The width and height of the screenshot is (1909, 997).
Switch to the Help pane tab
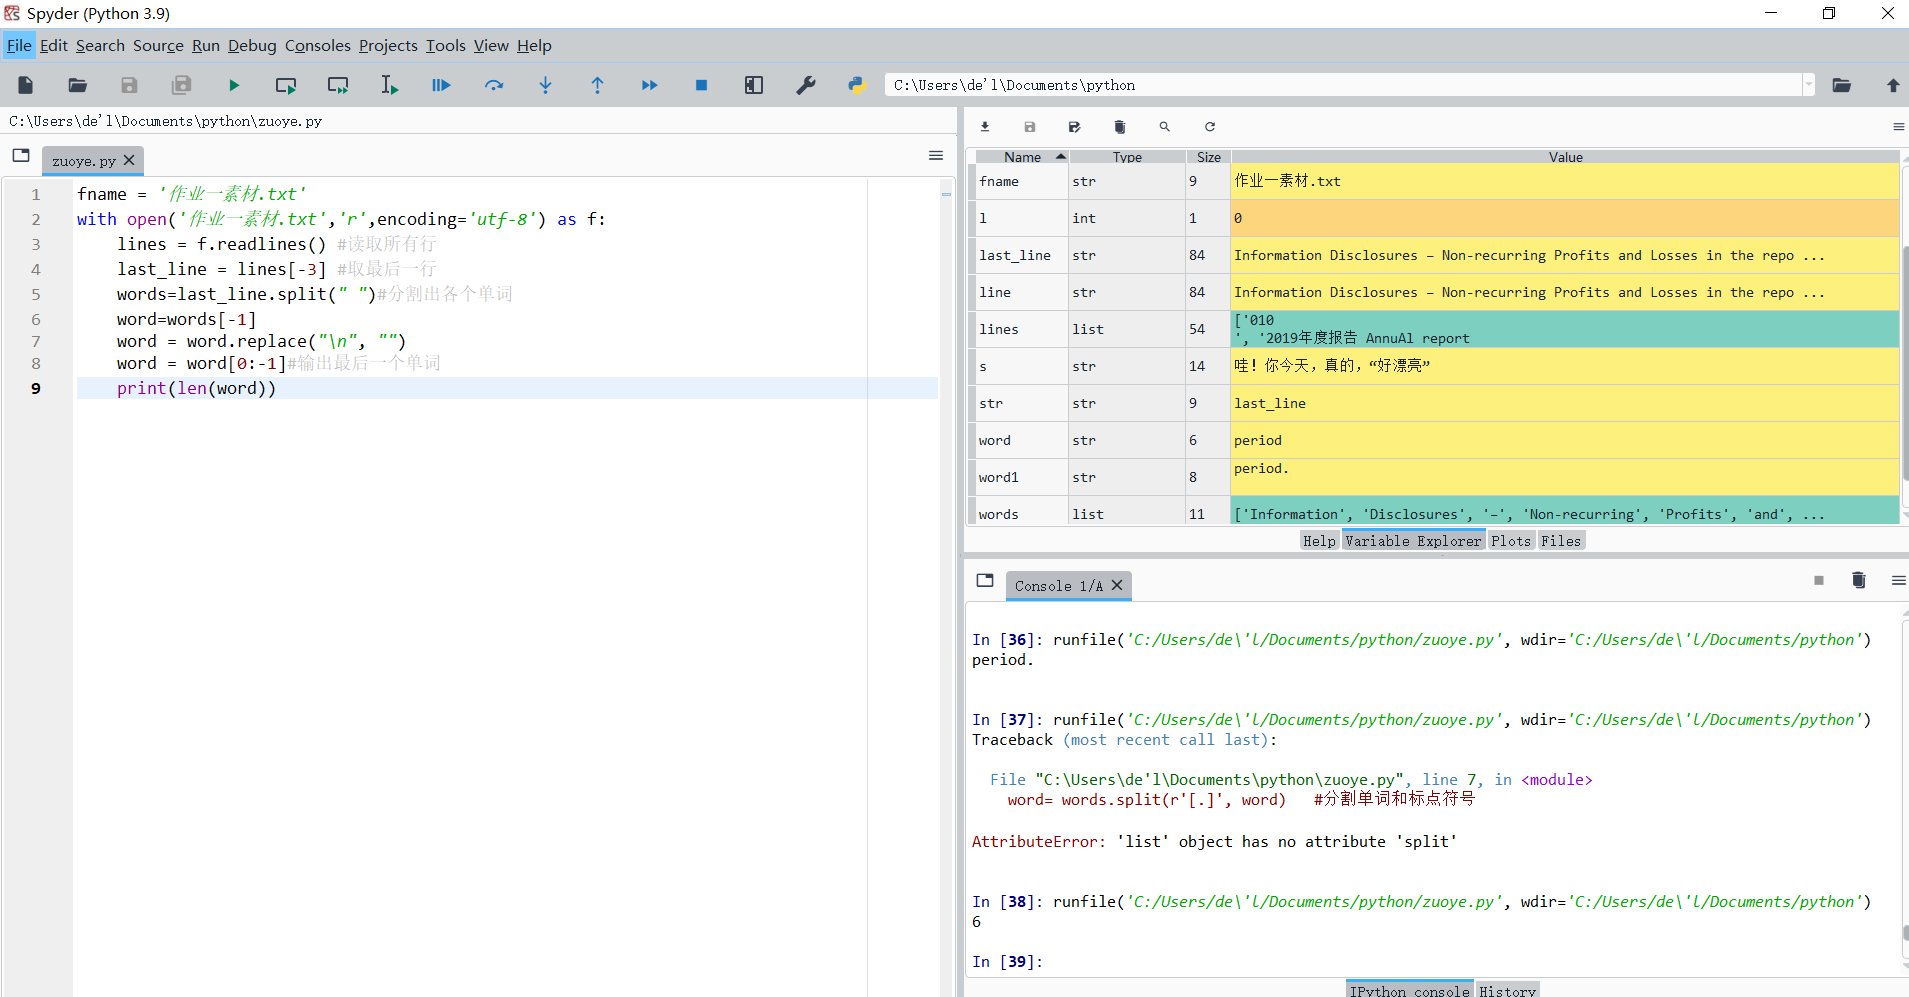(1319, 541)
